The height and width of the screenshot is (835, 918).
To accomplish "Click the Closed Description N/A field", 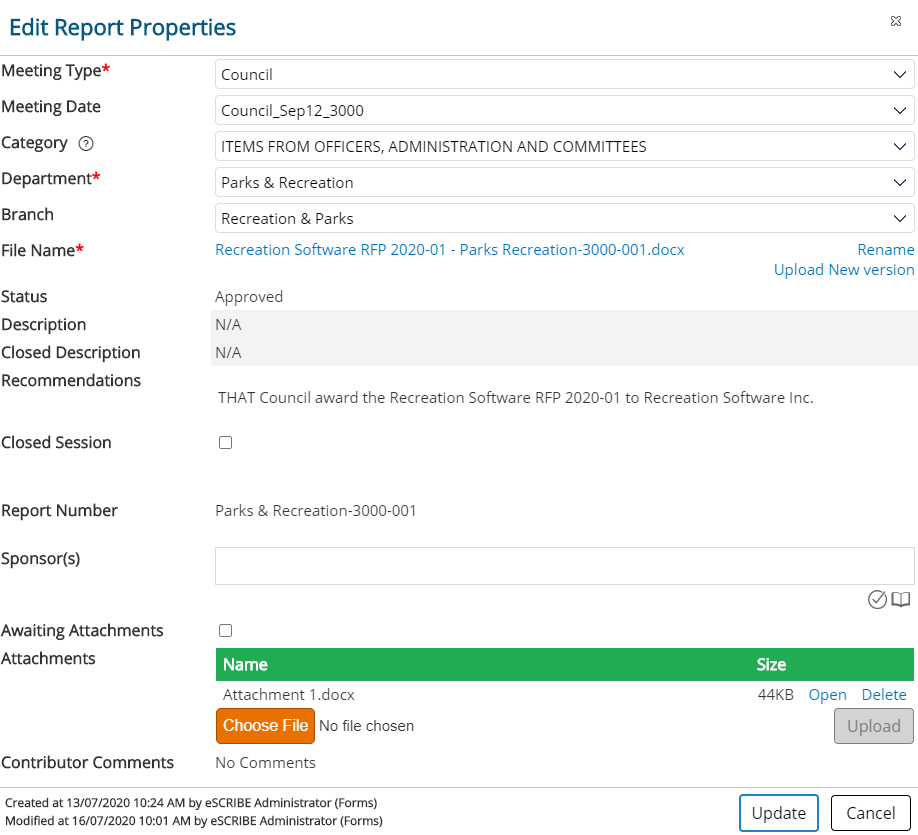I will pyautogui.click(x=564, y=353).
